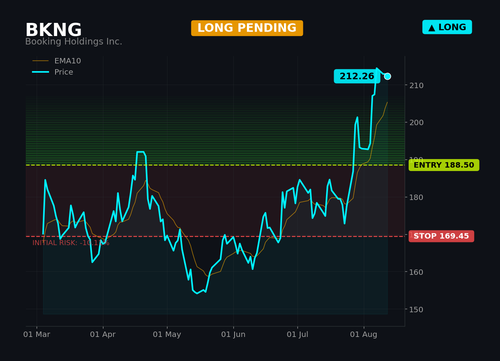Click the 01 Mar date label

point(37,334)
